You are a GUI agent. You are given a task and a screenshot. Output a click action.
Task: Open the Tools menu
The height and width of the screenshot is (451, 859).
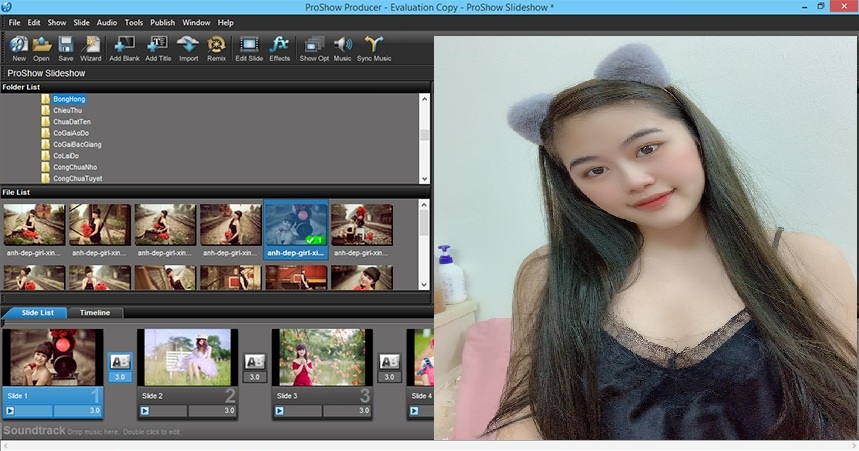tap(134, 22)
